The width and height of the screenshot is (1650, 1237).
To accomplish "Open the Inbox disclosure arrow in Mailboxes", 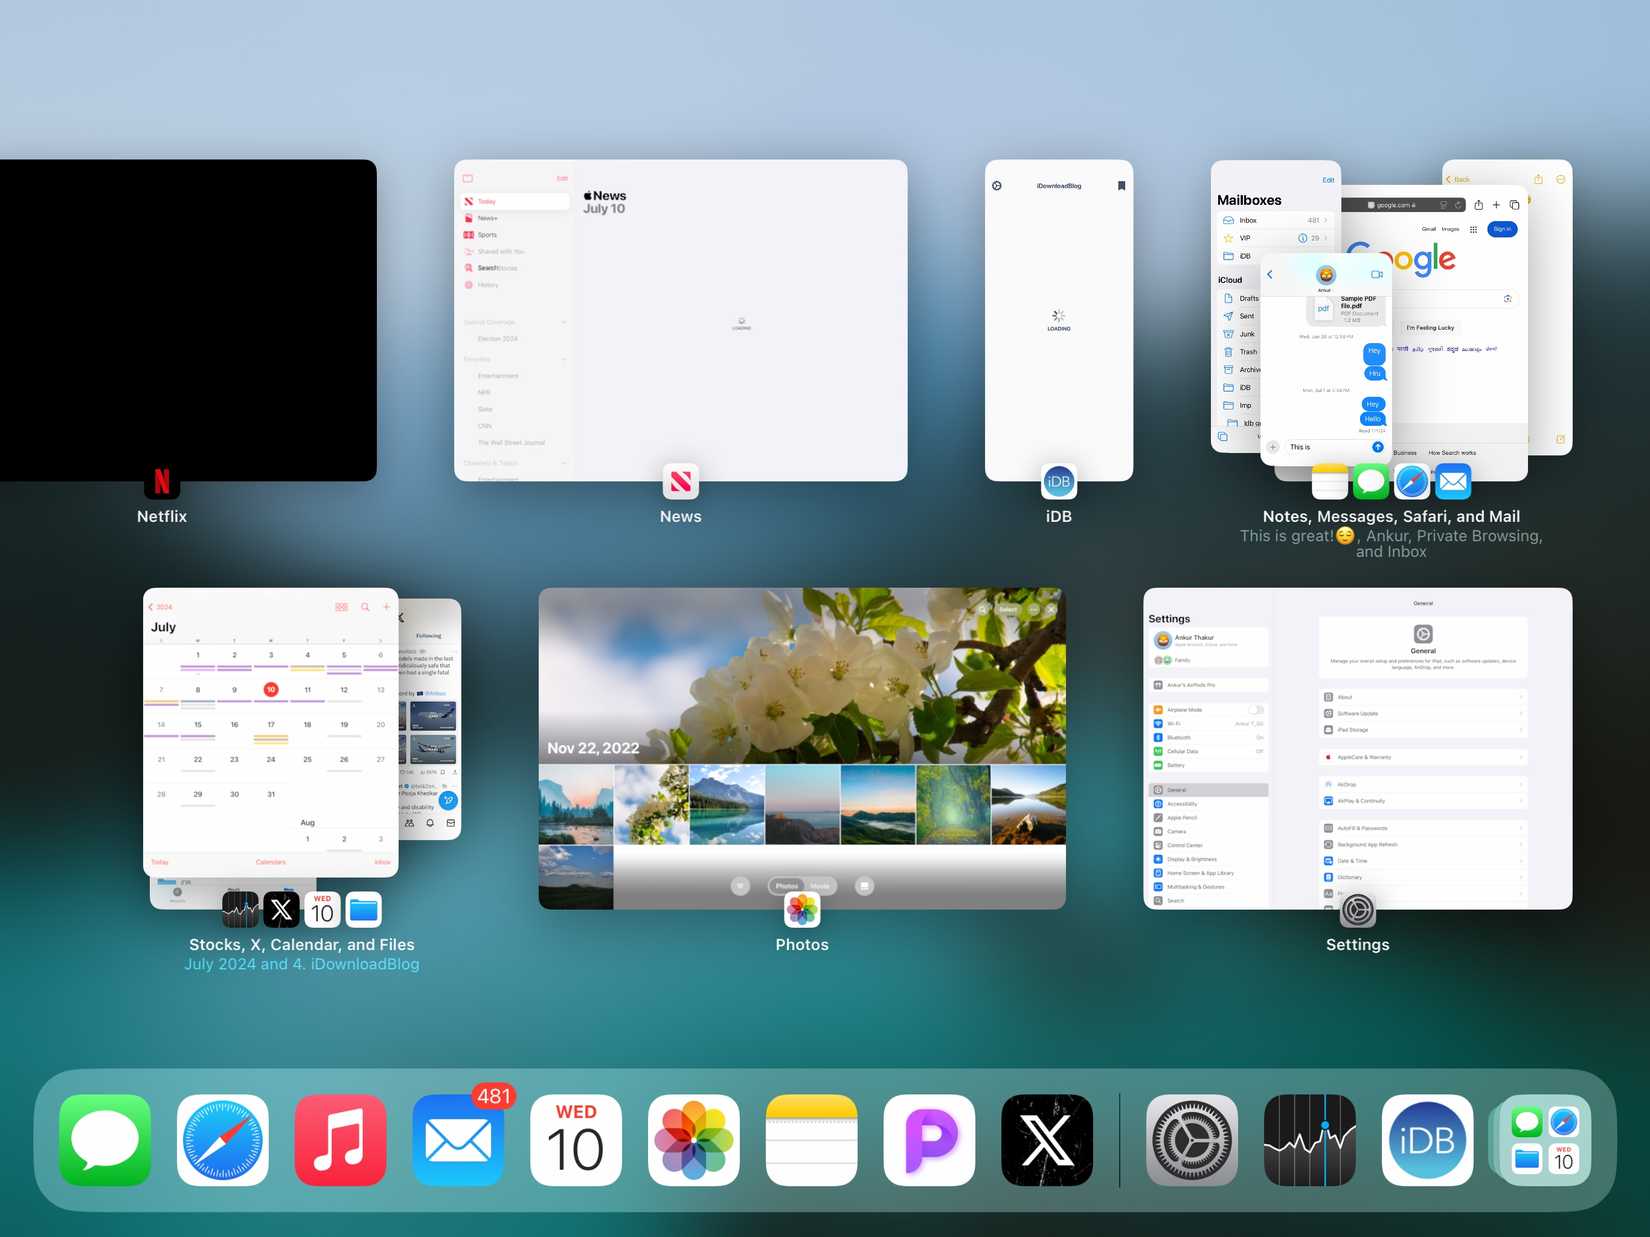I will tap(1322, 220).
